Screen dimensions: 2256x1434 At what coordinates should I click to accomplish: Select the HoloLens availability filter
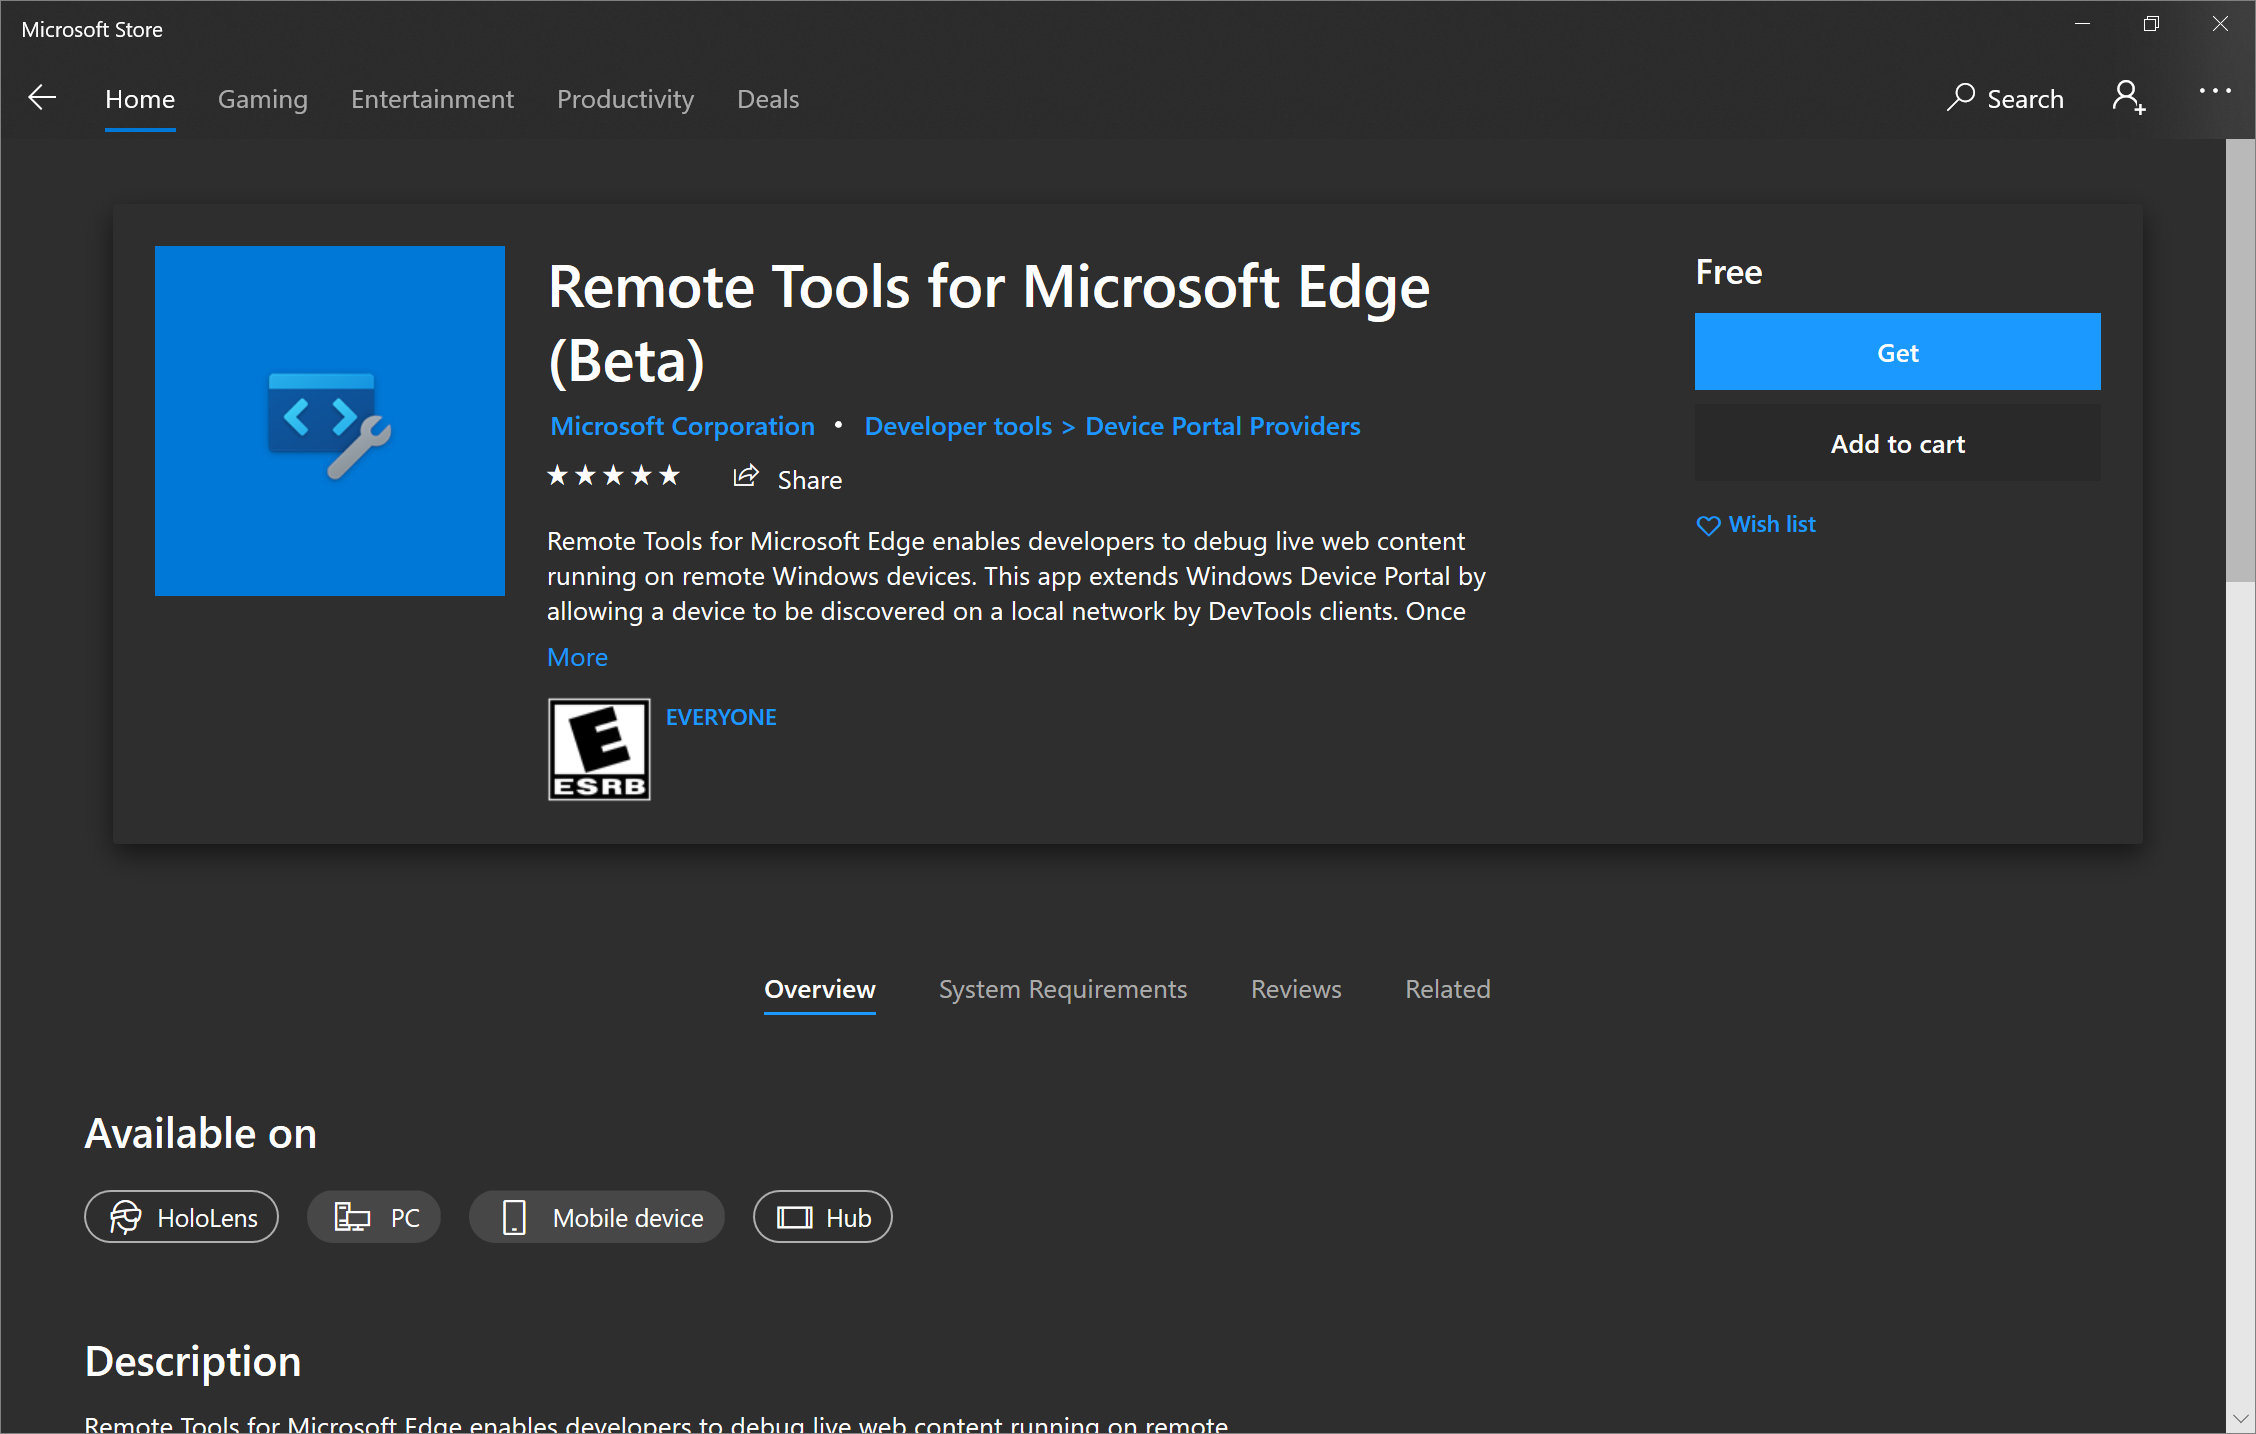point(181,1217)
